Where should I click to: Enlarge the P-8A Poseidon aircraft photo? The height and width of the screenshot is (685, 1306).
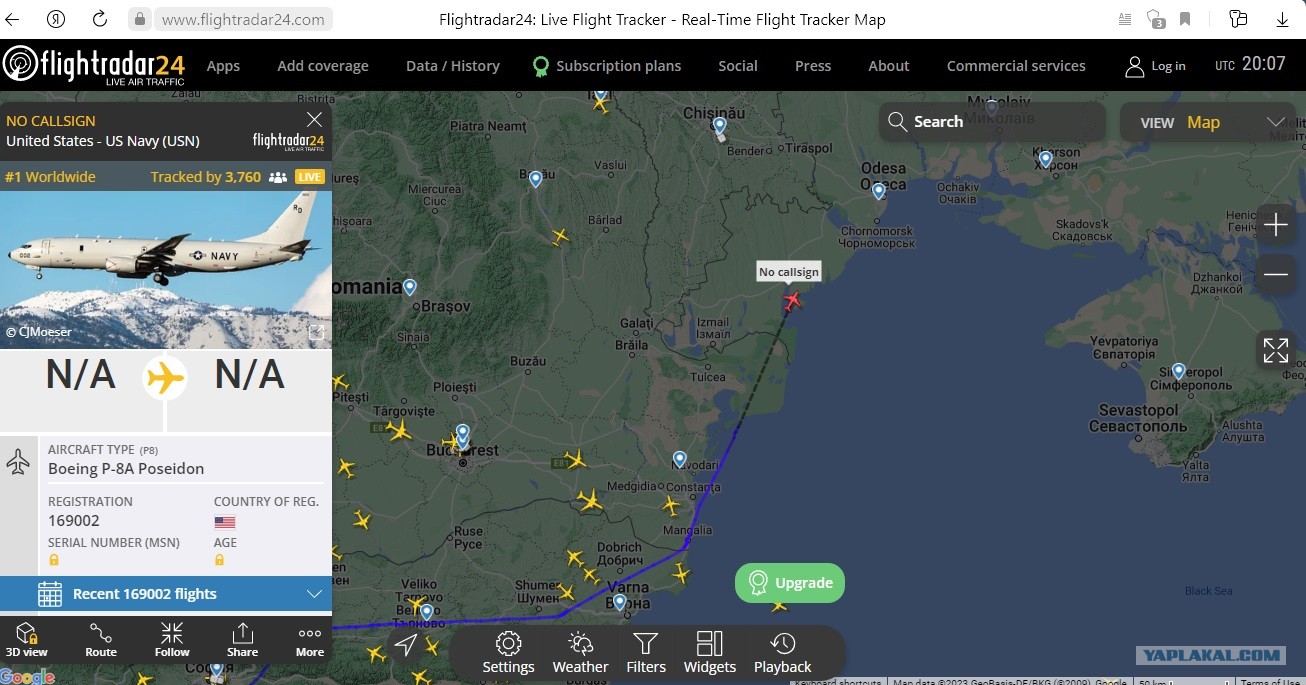166,270
